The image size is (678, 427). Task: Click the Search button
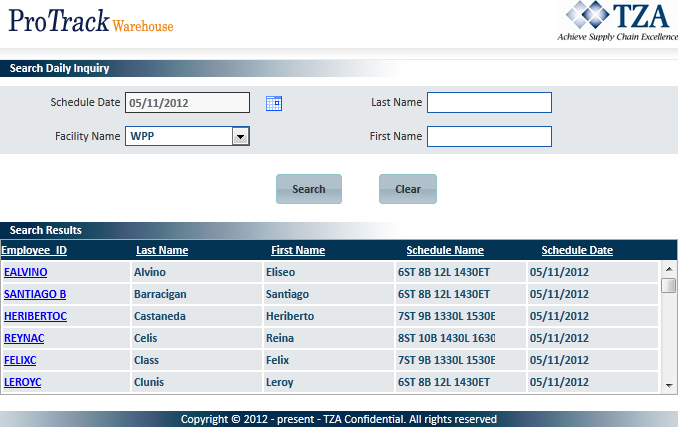309,189
